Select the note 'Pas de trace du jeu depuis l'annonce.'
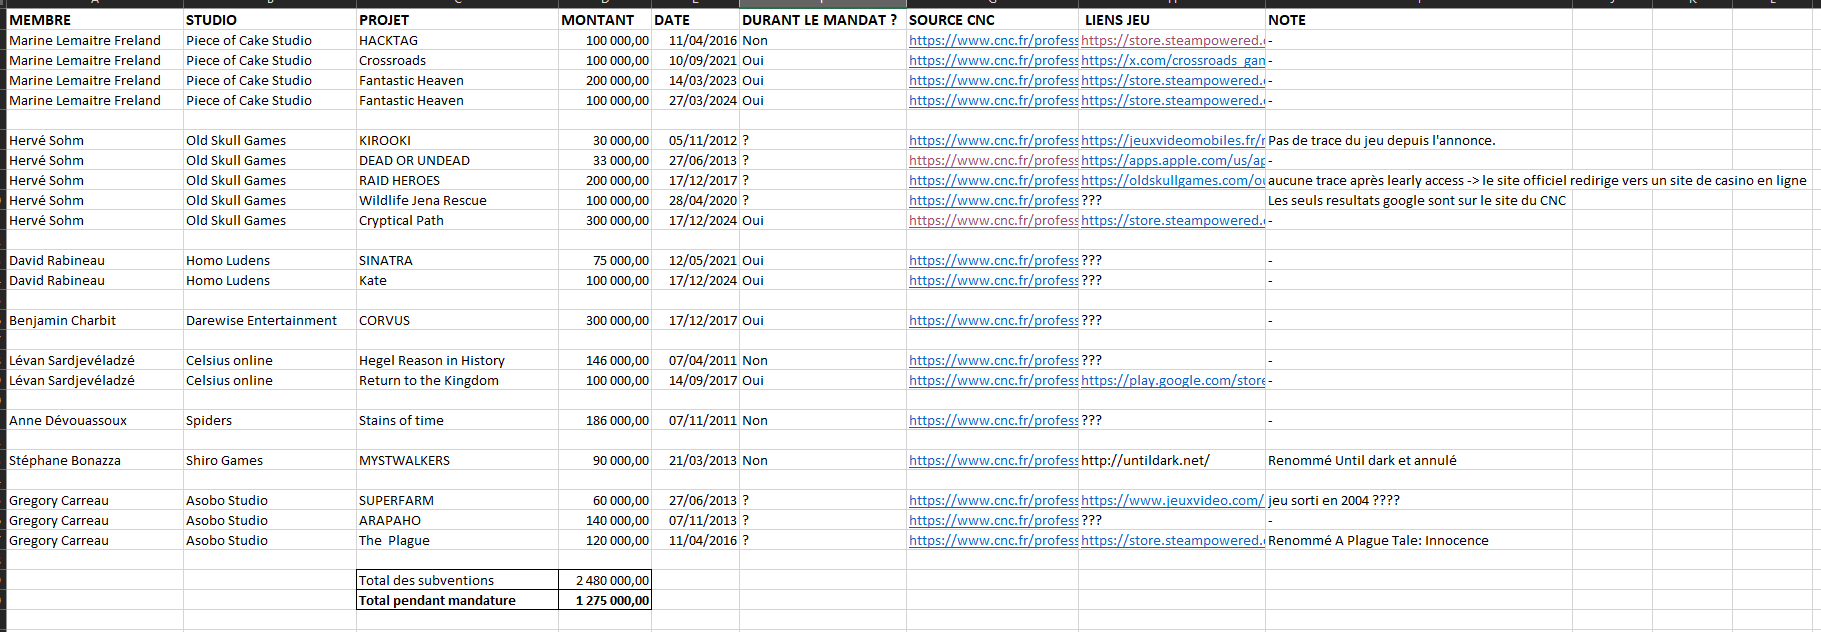 1382,140
